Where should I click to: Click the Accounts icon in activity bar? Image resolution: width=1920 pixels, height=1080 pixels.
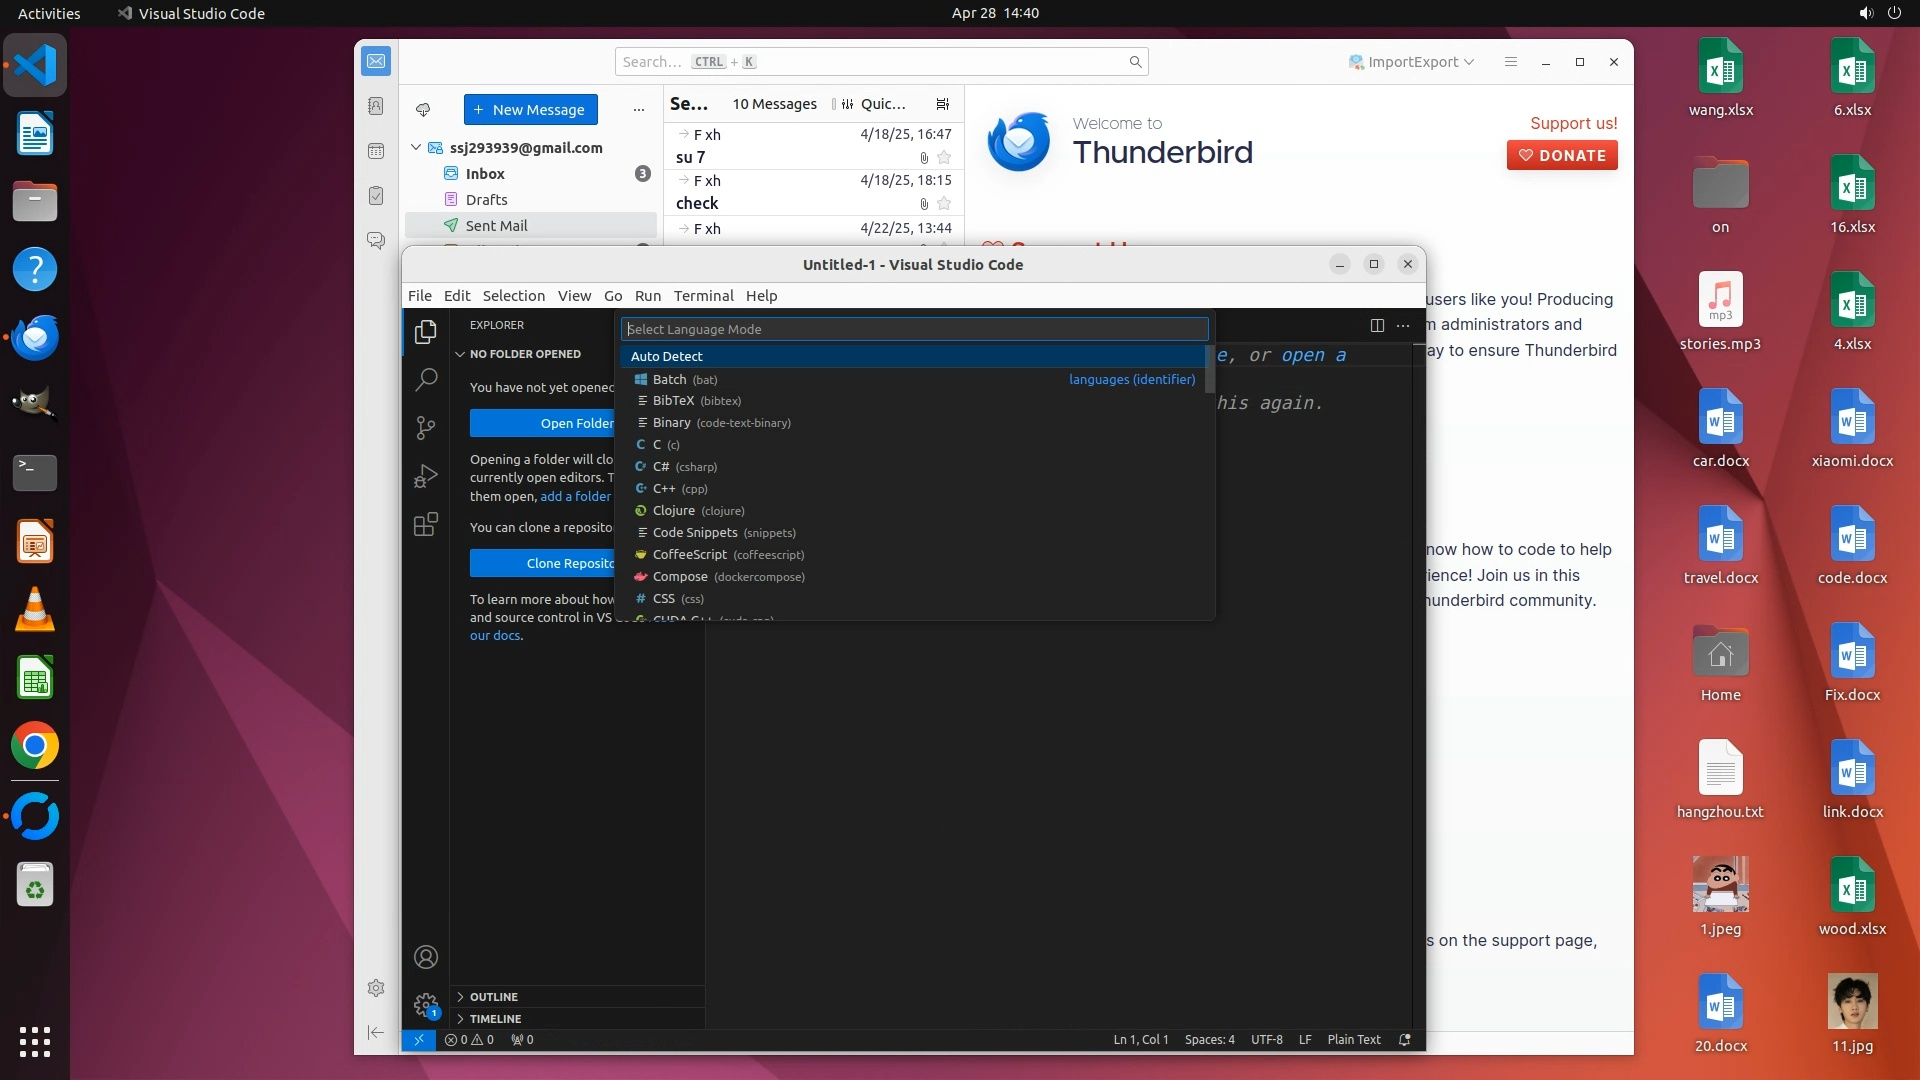tap(426, 957)
